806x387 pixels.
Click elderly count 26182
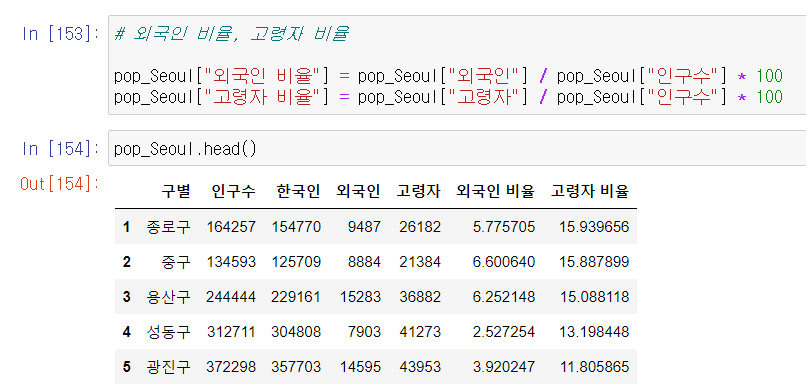(420, 227)
